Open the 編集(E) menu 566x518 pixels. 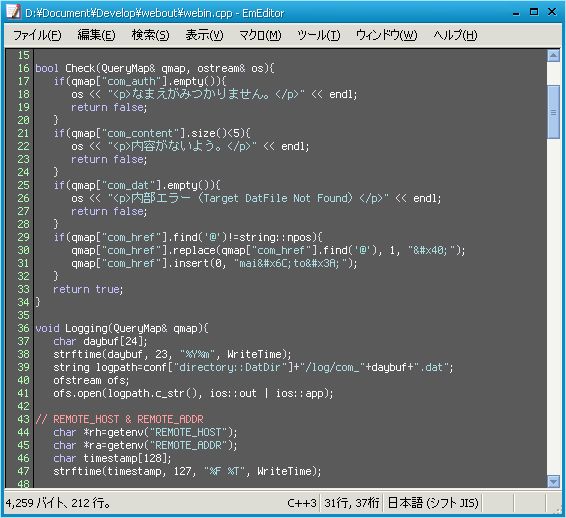coord(96,35)
